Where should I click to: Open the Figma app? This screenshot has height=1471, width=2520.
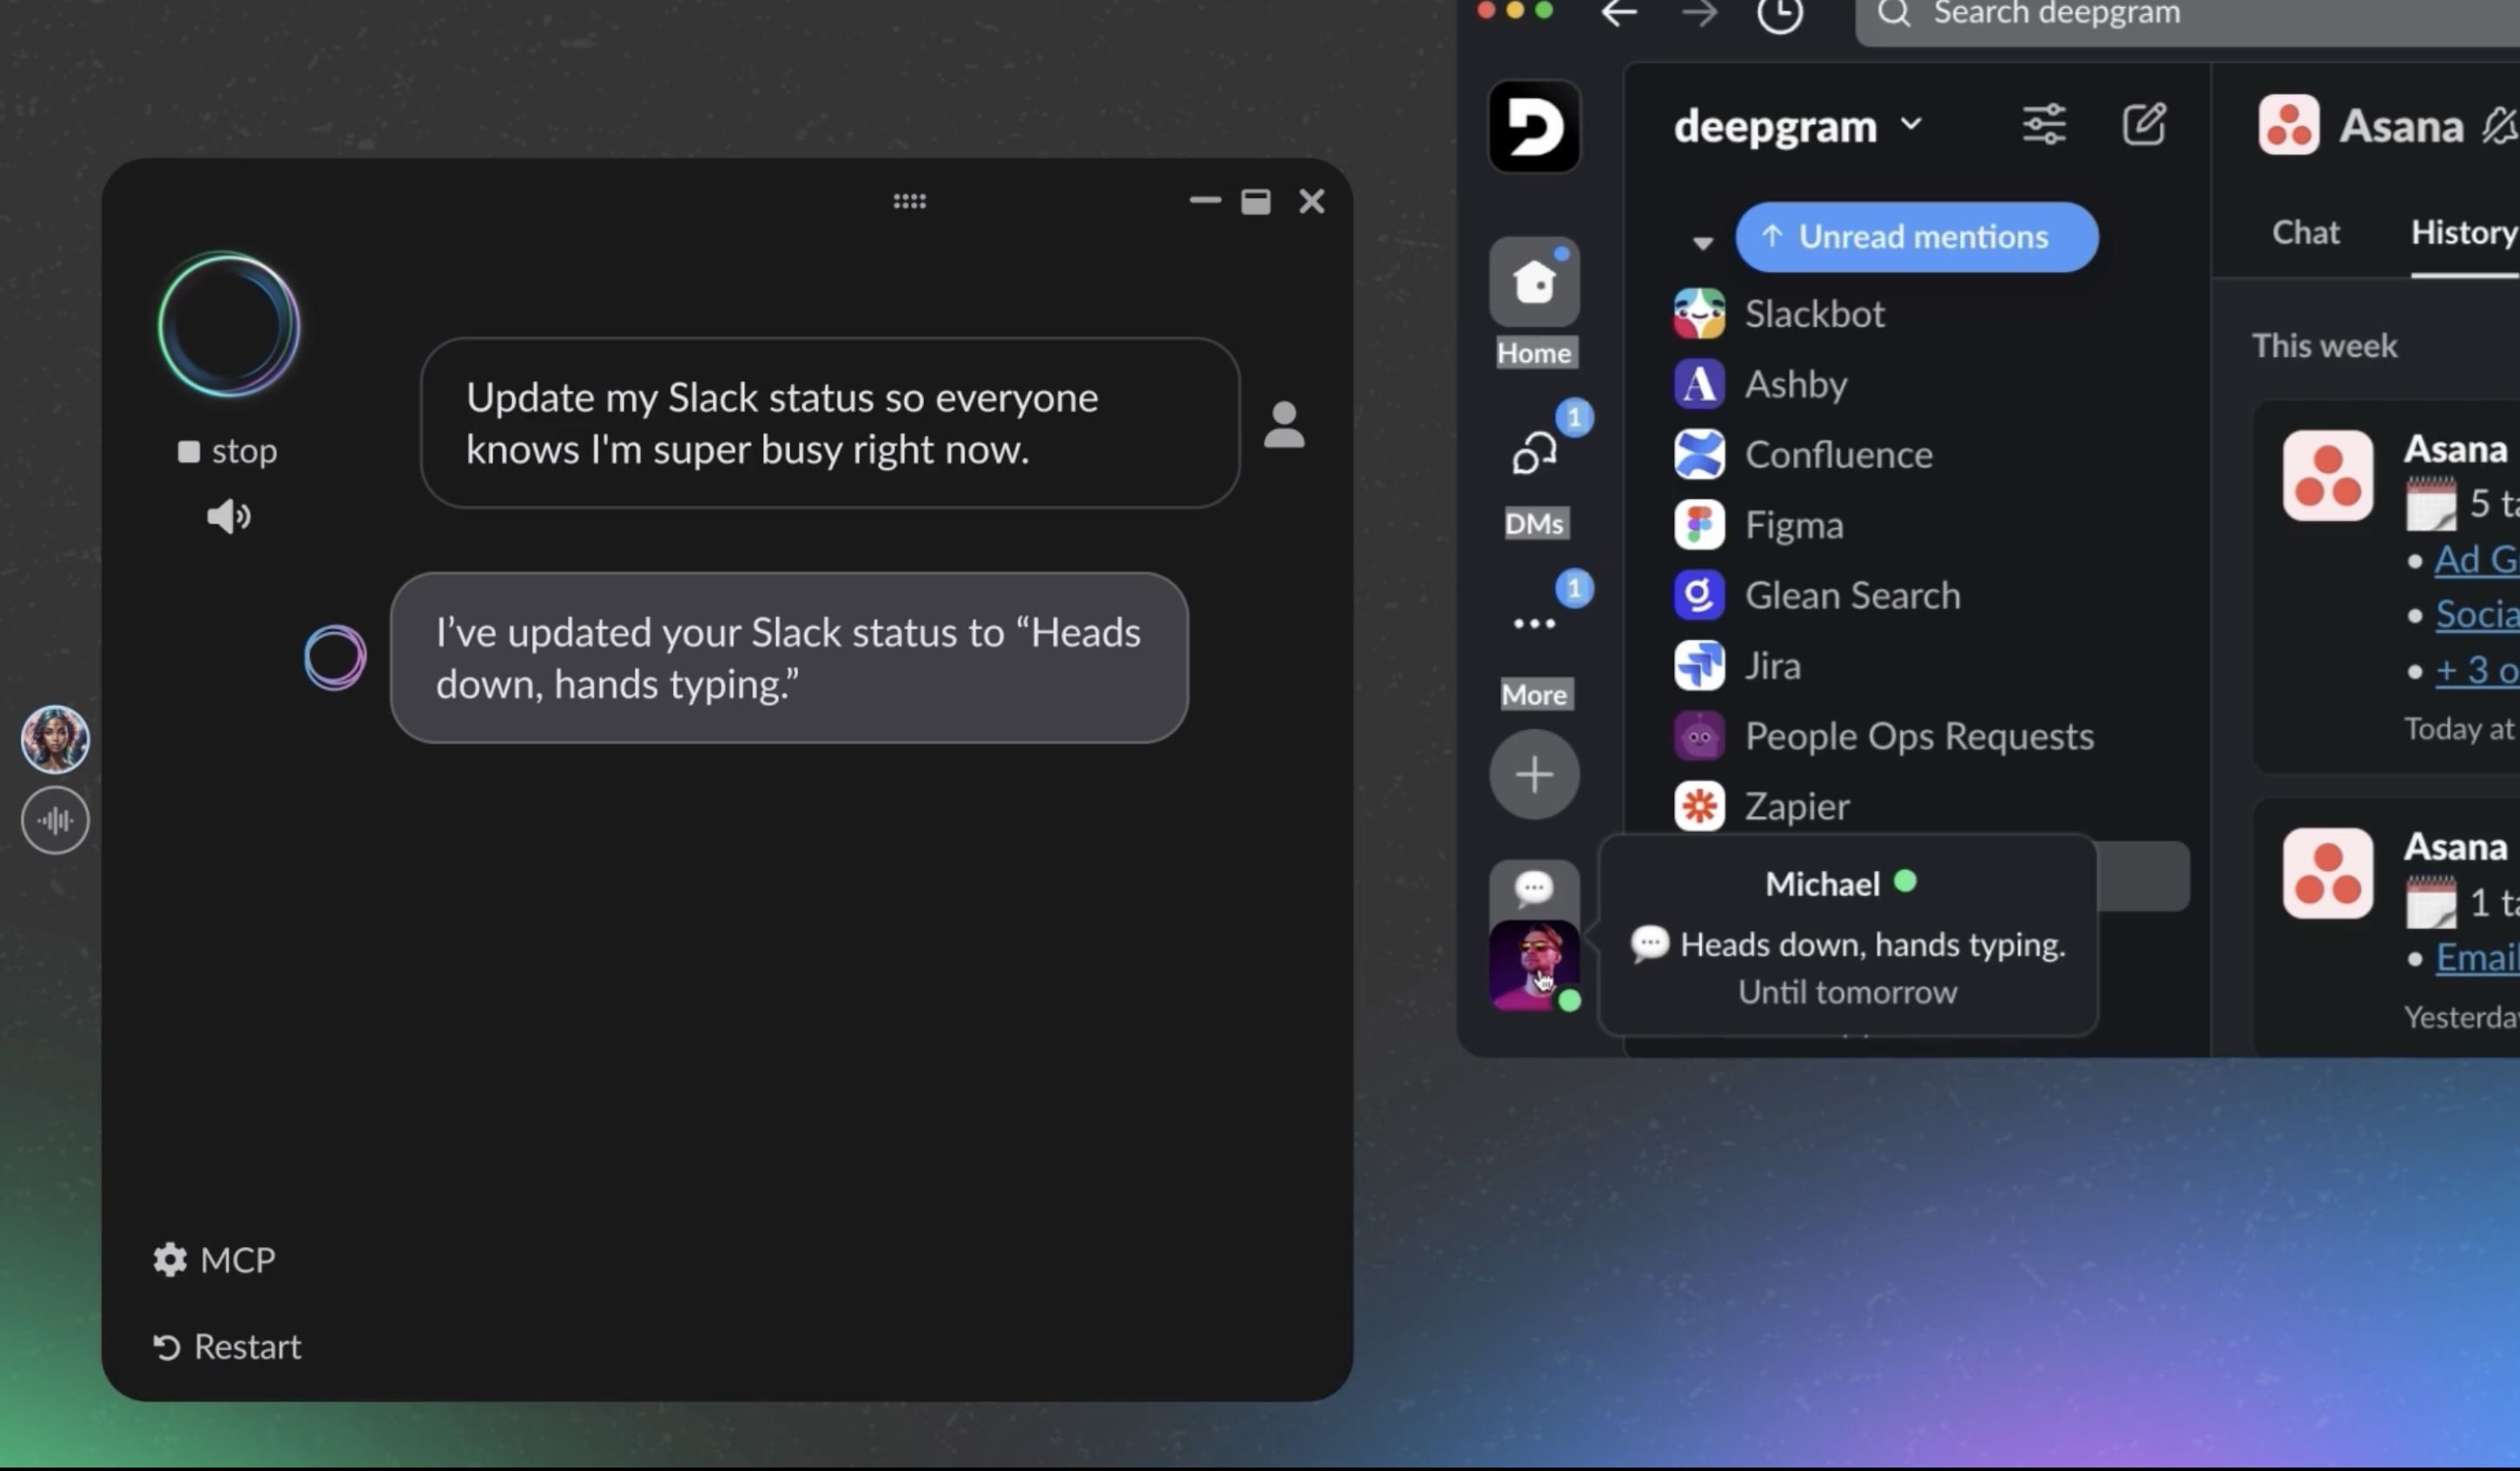click(1759, 525)
